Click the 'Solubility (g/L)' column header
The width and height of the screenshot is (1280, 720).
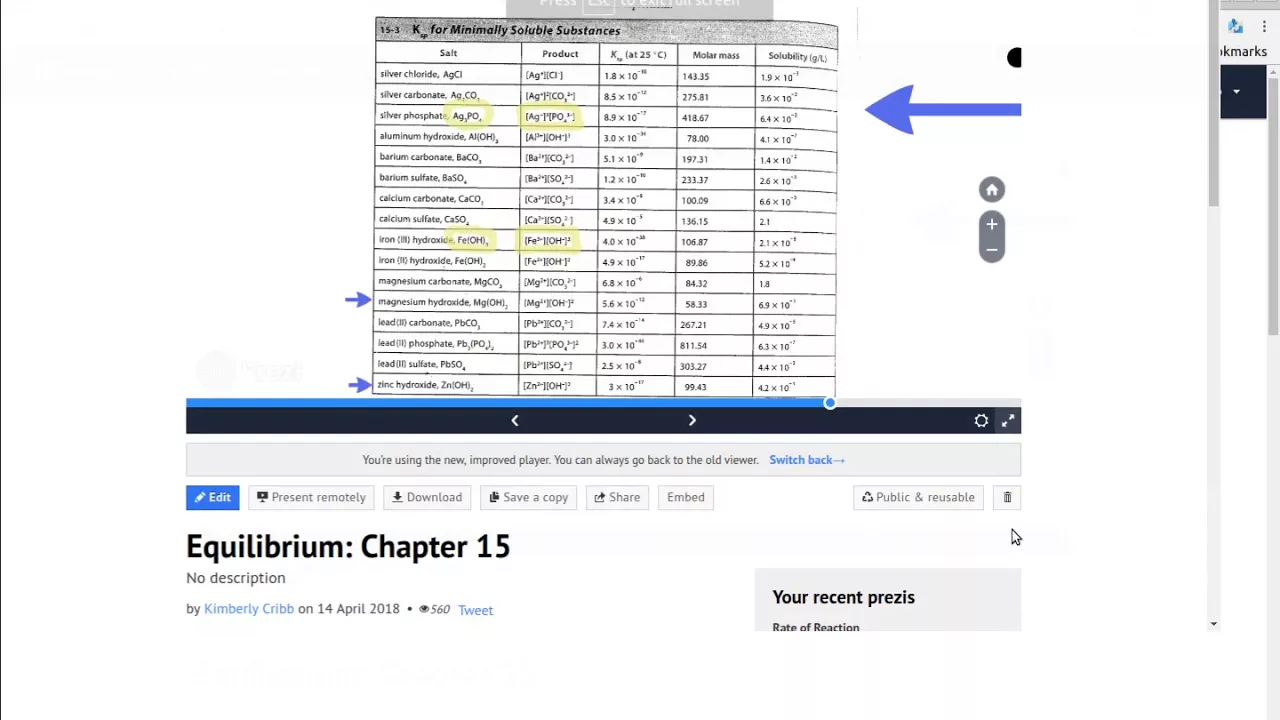tap(797, 57)
